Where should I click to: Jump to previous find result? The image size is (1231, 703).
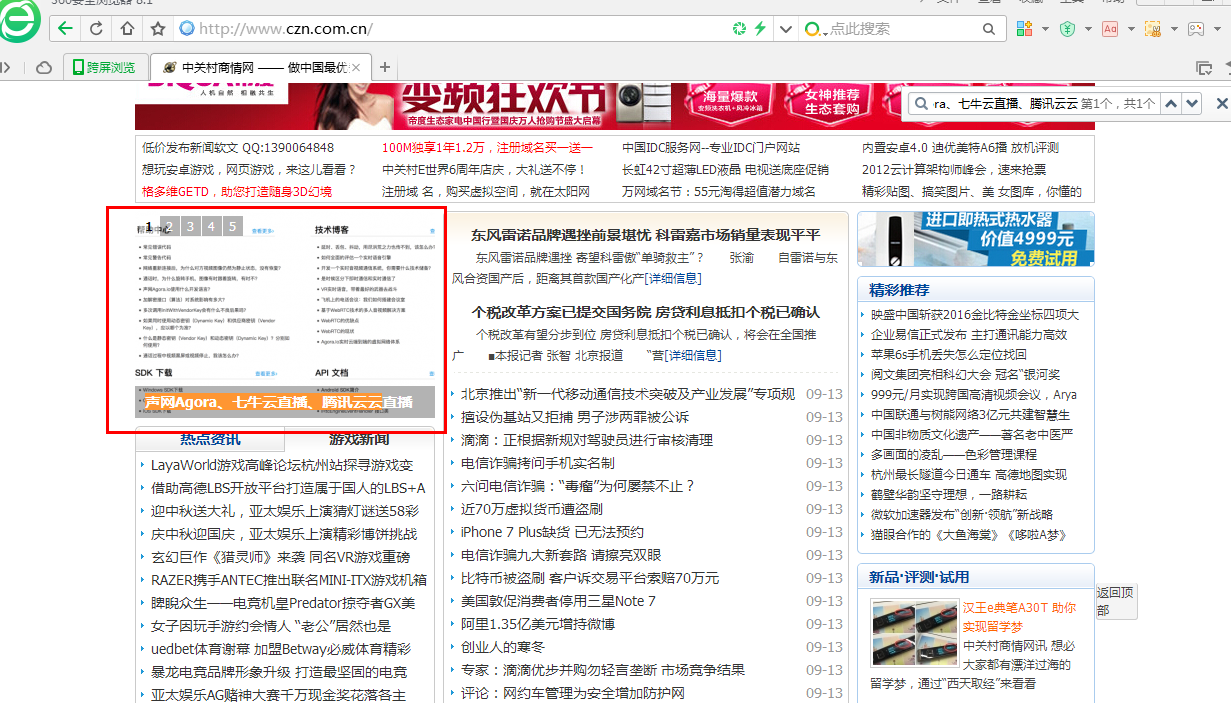tap(1170, 103)
